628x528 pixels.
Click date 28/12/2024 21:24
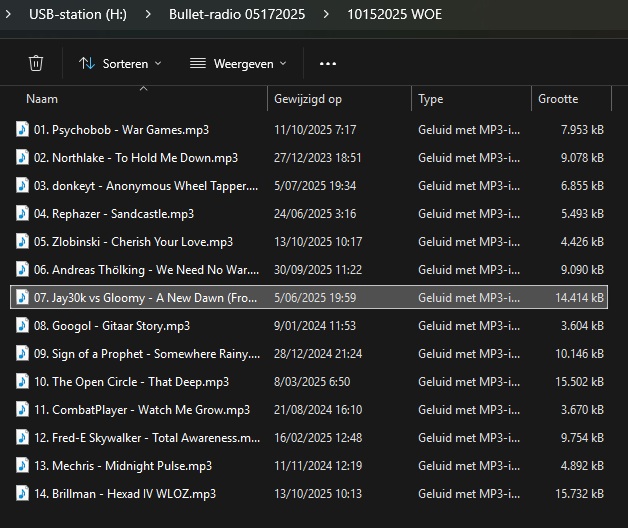[x=318, y=354]
